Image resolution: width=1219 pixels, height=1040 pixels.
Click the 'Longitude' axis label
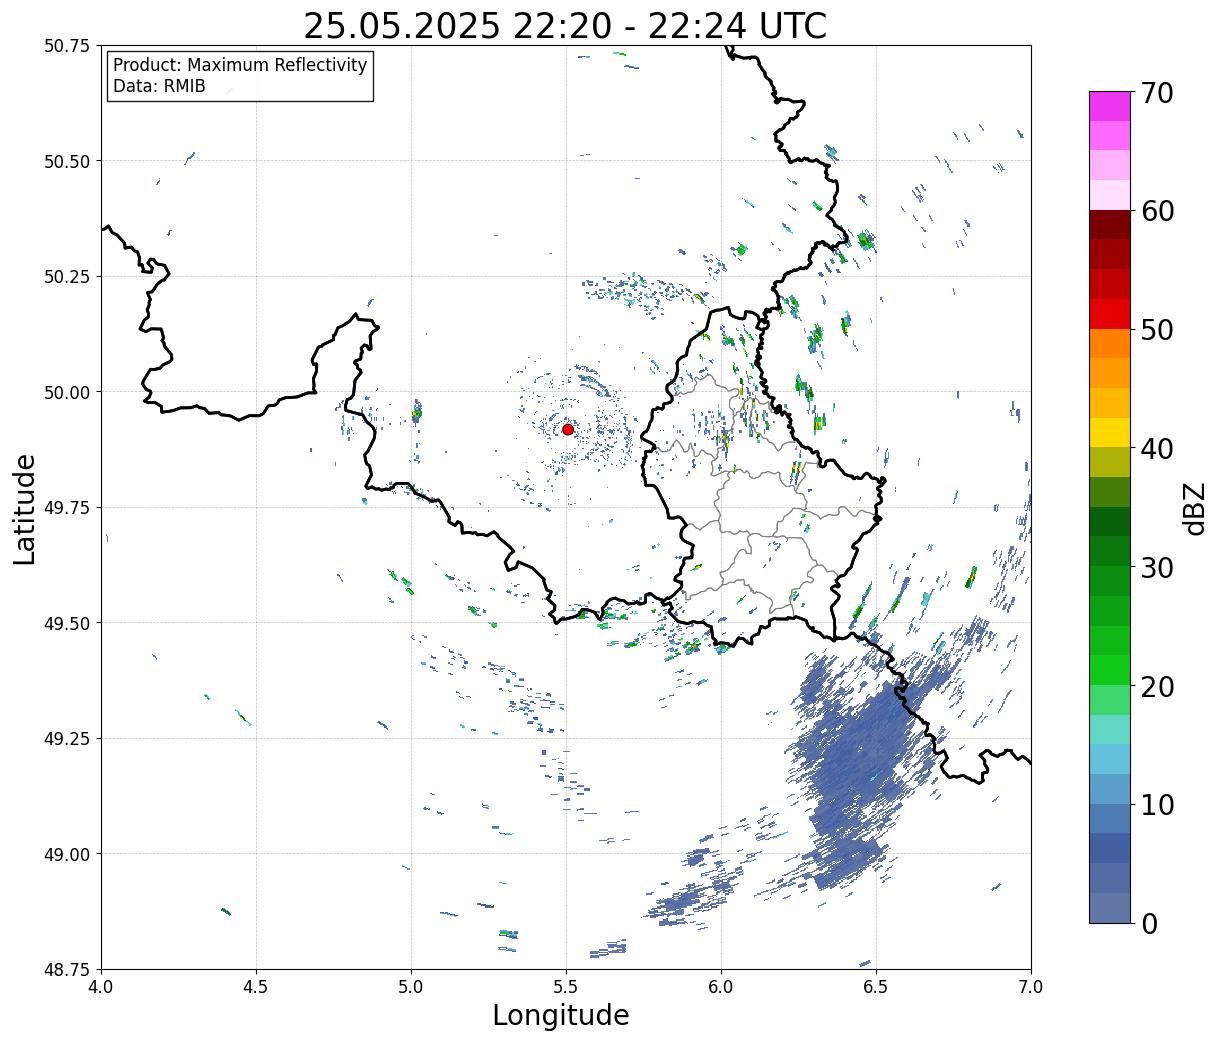(x=561, y=1016)
